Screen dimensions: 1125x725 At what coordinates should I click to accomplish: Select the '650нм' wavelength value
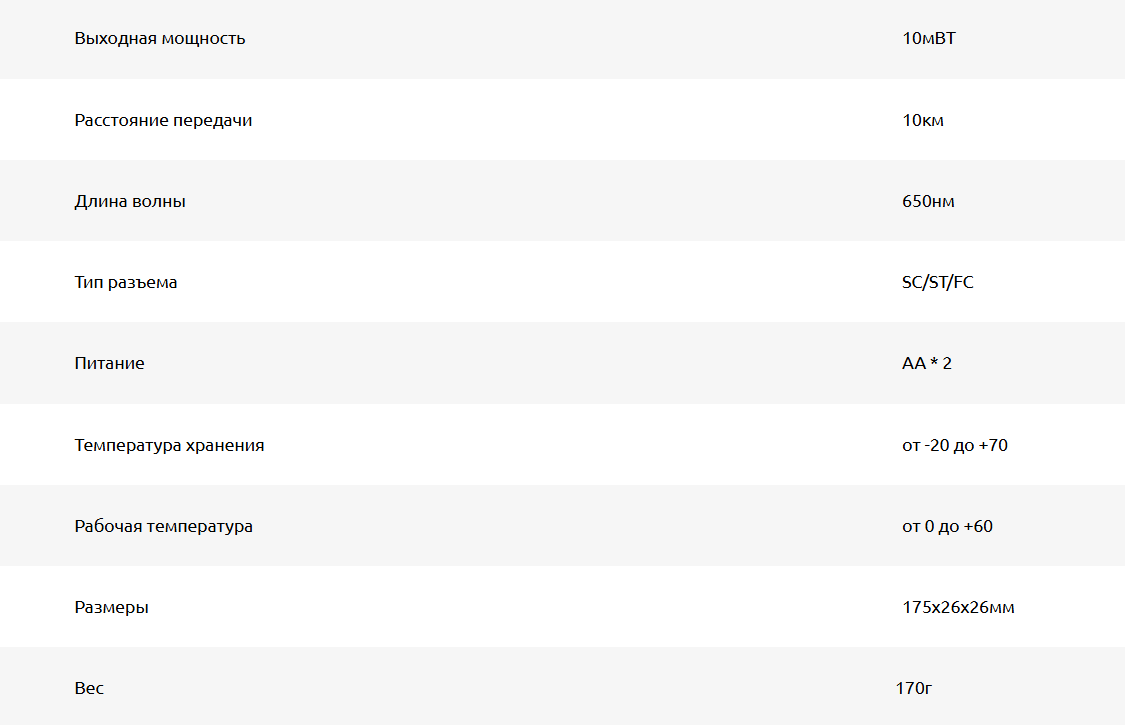928,201
